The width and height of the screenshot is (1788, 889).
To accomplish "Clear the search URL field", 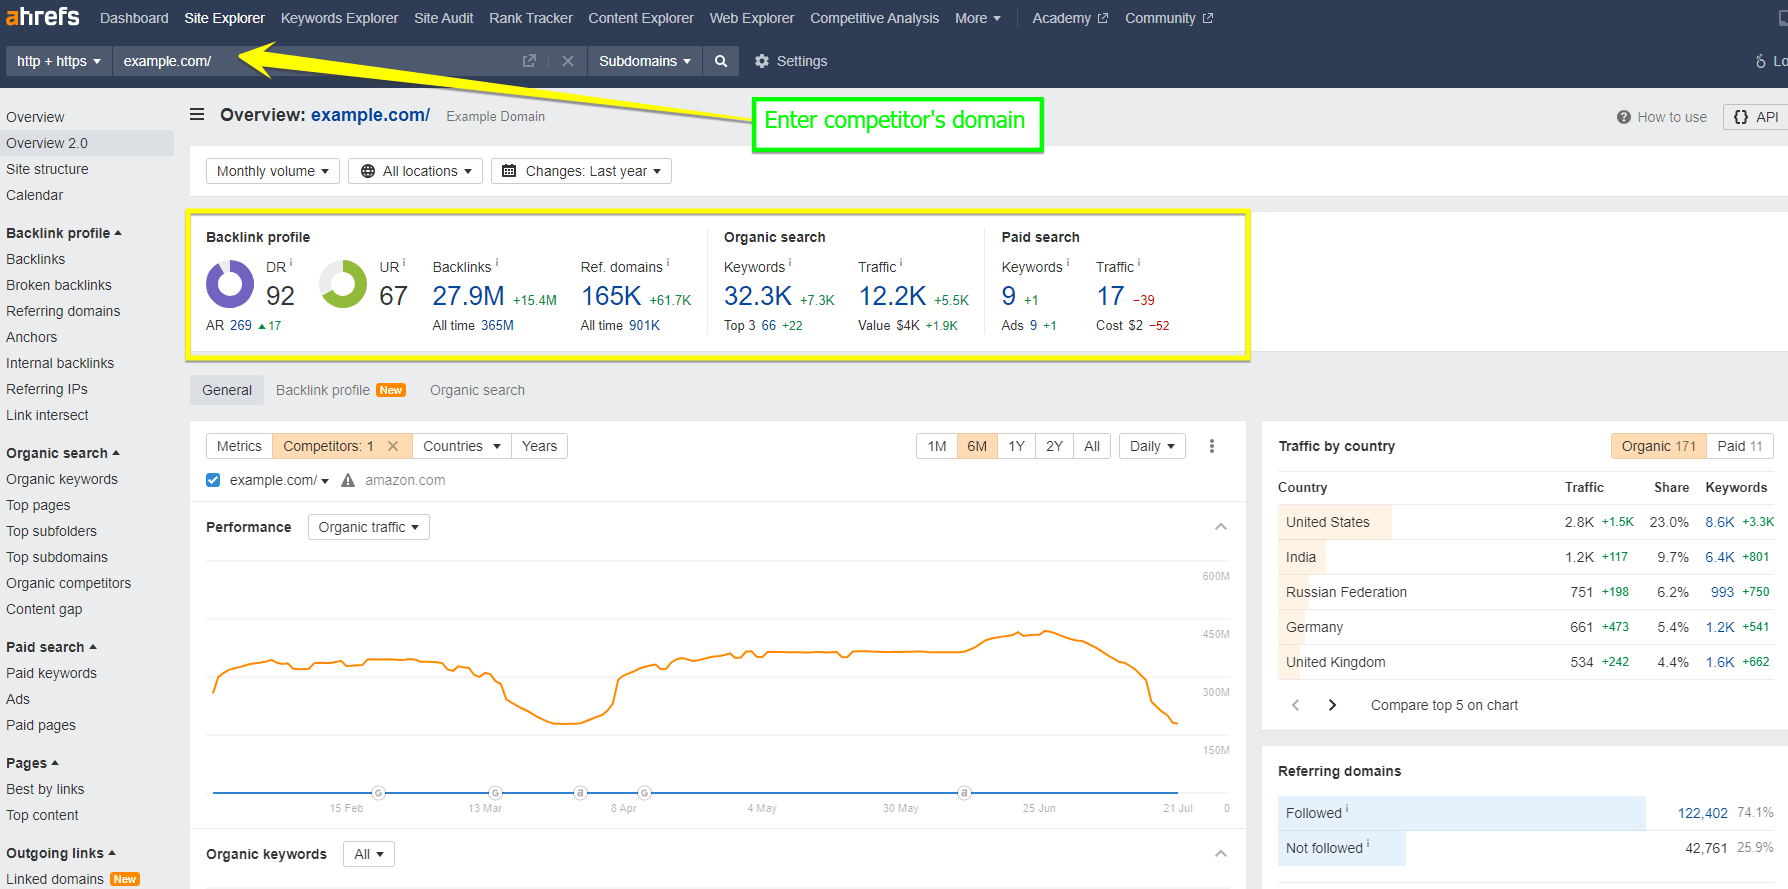I will pos(568,61).
